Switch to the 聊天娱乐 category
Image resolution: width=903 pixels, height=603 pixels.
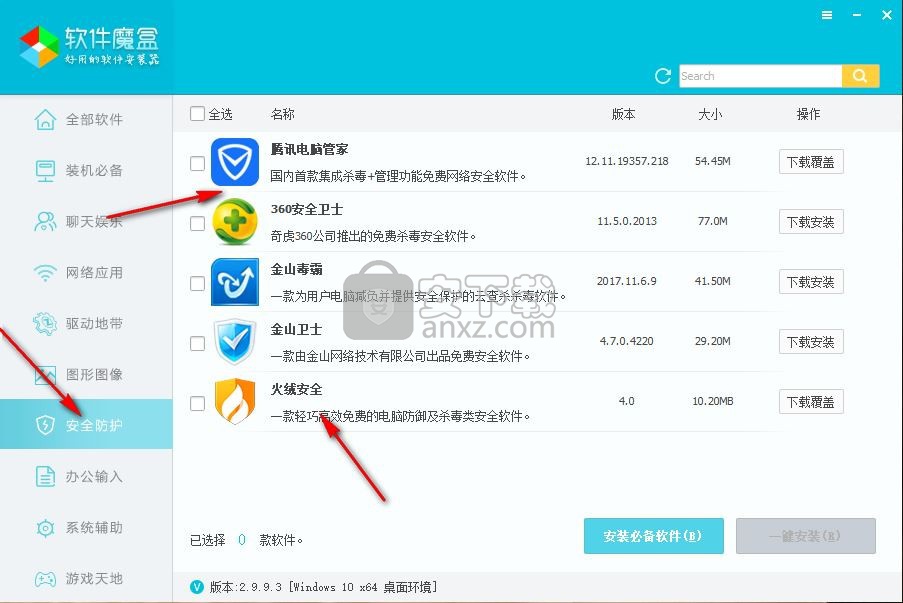(x=86, y=222)
